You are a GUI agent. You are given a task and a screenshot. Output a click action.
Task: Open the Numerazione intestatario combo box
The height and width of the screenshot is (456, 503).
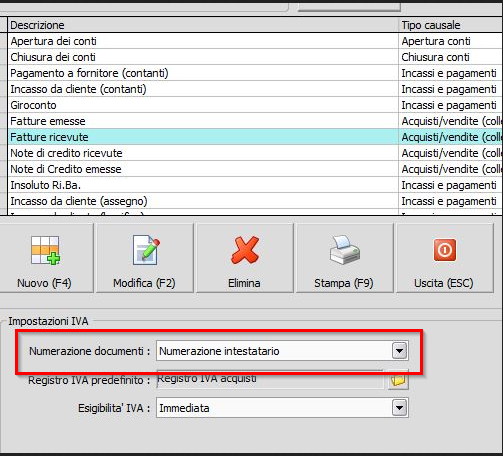click(x=282, y=351)
